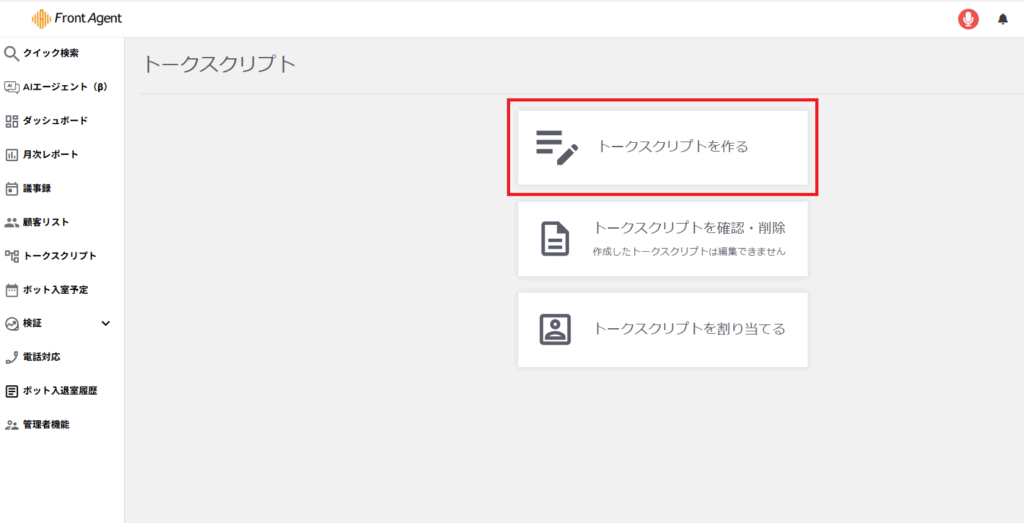Click the 月次レポート chart icon

pos(12,155)
